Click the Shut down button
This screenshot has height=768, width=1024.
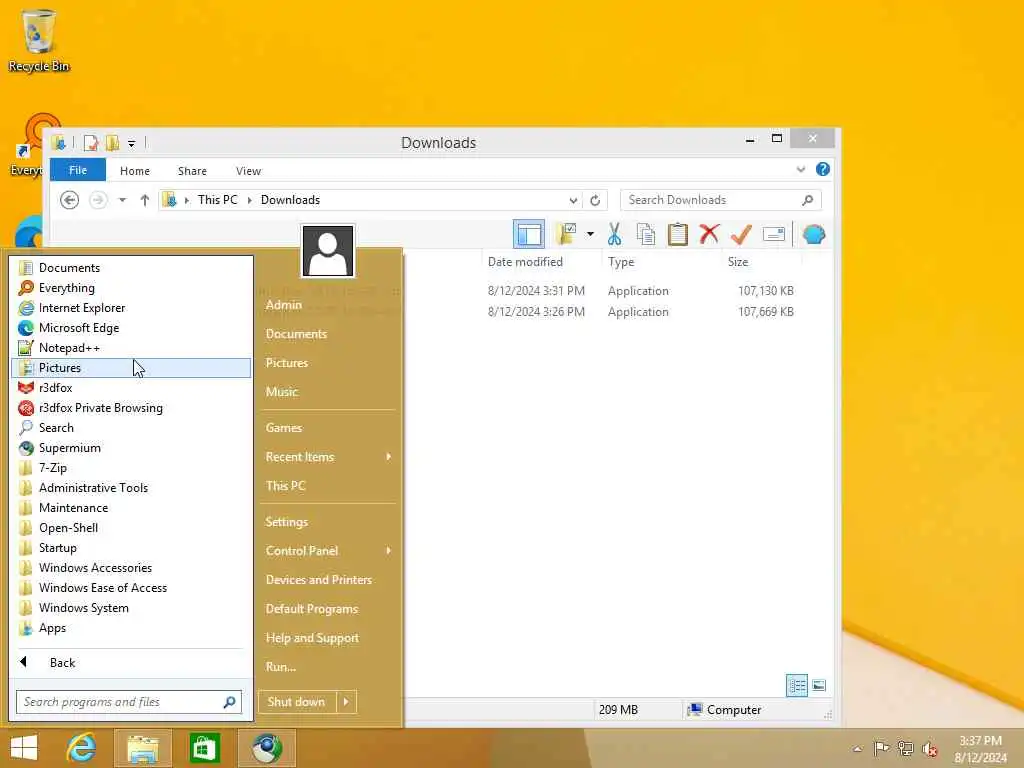pyautogui.click(x=296, y=702)
